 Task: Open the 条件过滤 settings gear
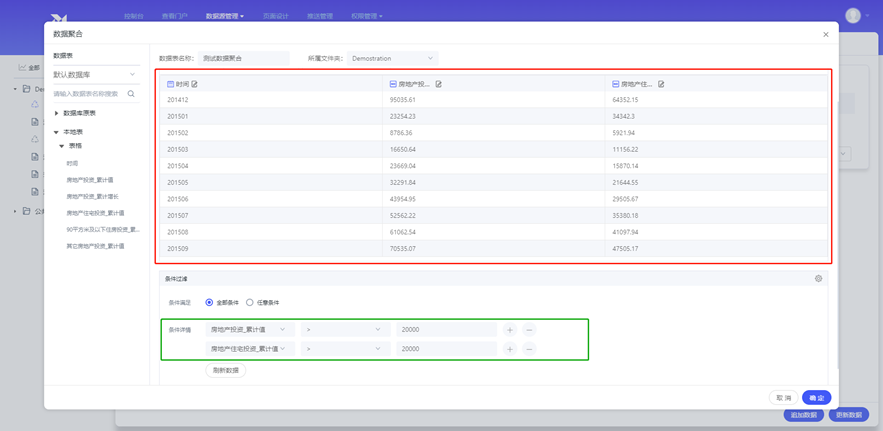click(818, 279)
